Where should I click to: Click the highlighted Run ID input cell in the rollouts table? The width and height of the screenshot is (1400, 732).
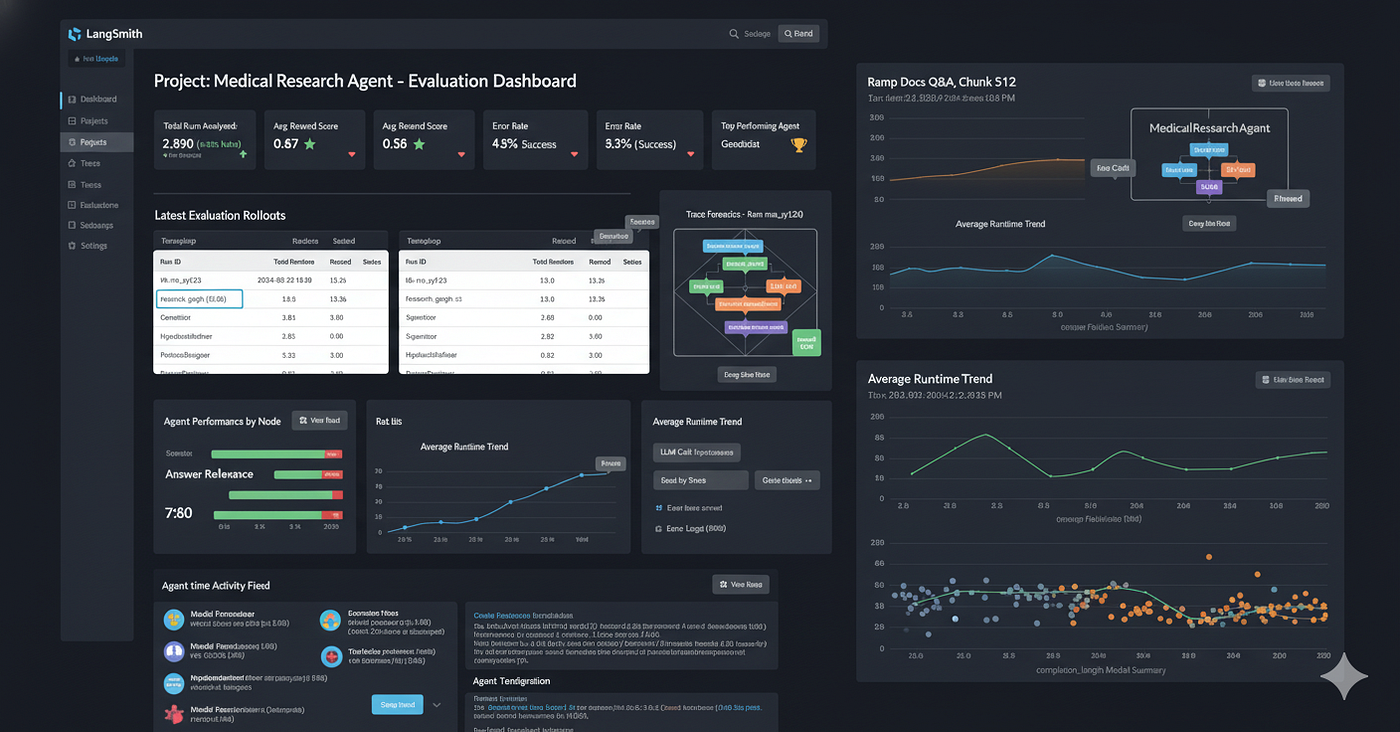pos(197,298)
